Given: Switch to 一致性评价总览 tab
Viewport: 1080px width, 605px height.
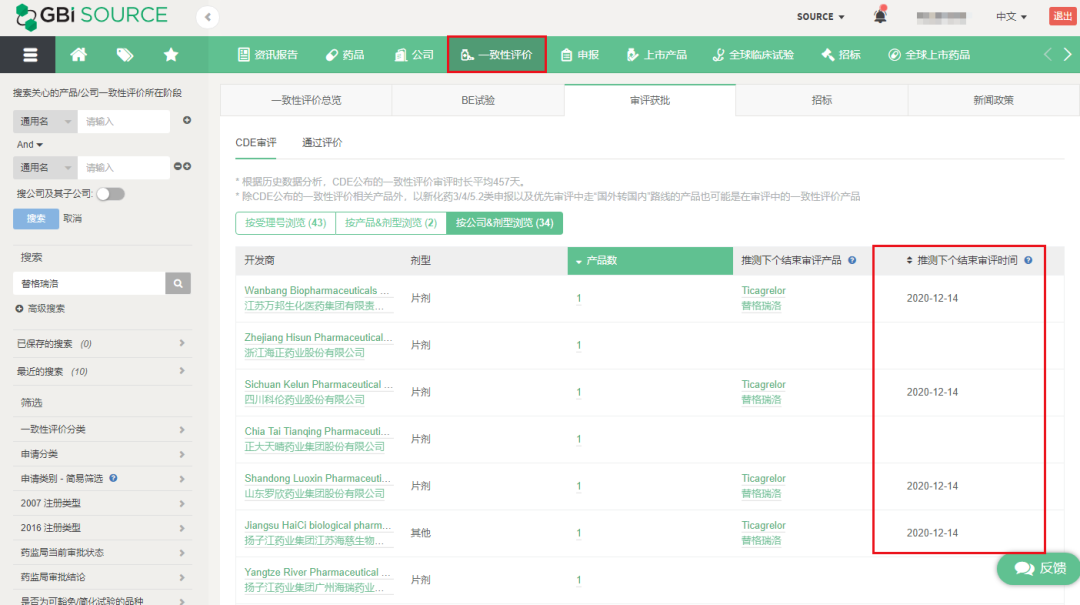Looking at the screenshot, I should pos(306,101).
